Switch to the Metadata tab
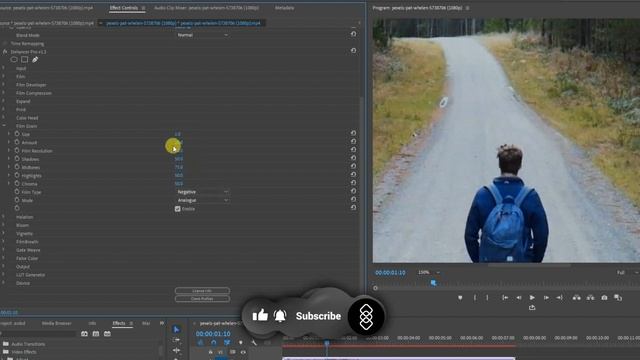 (x=284, y=8)
